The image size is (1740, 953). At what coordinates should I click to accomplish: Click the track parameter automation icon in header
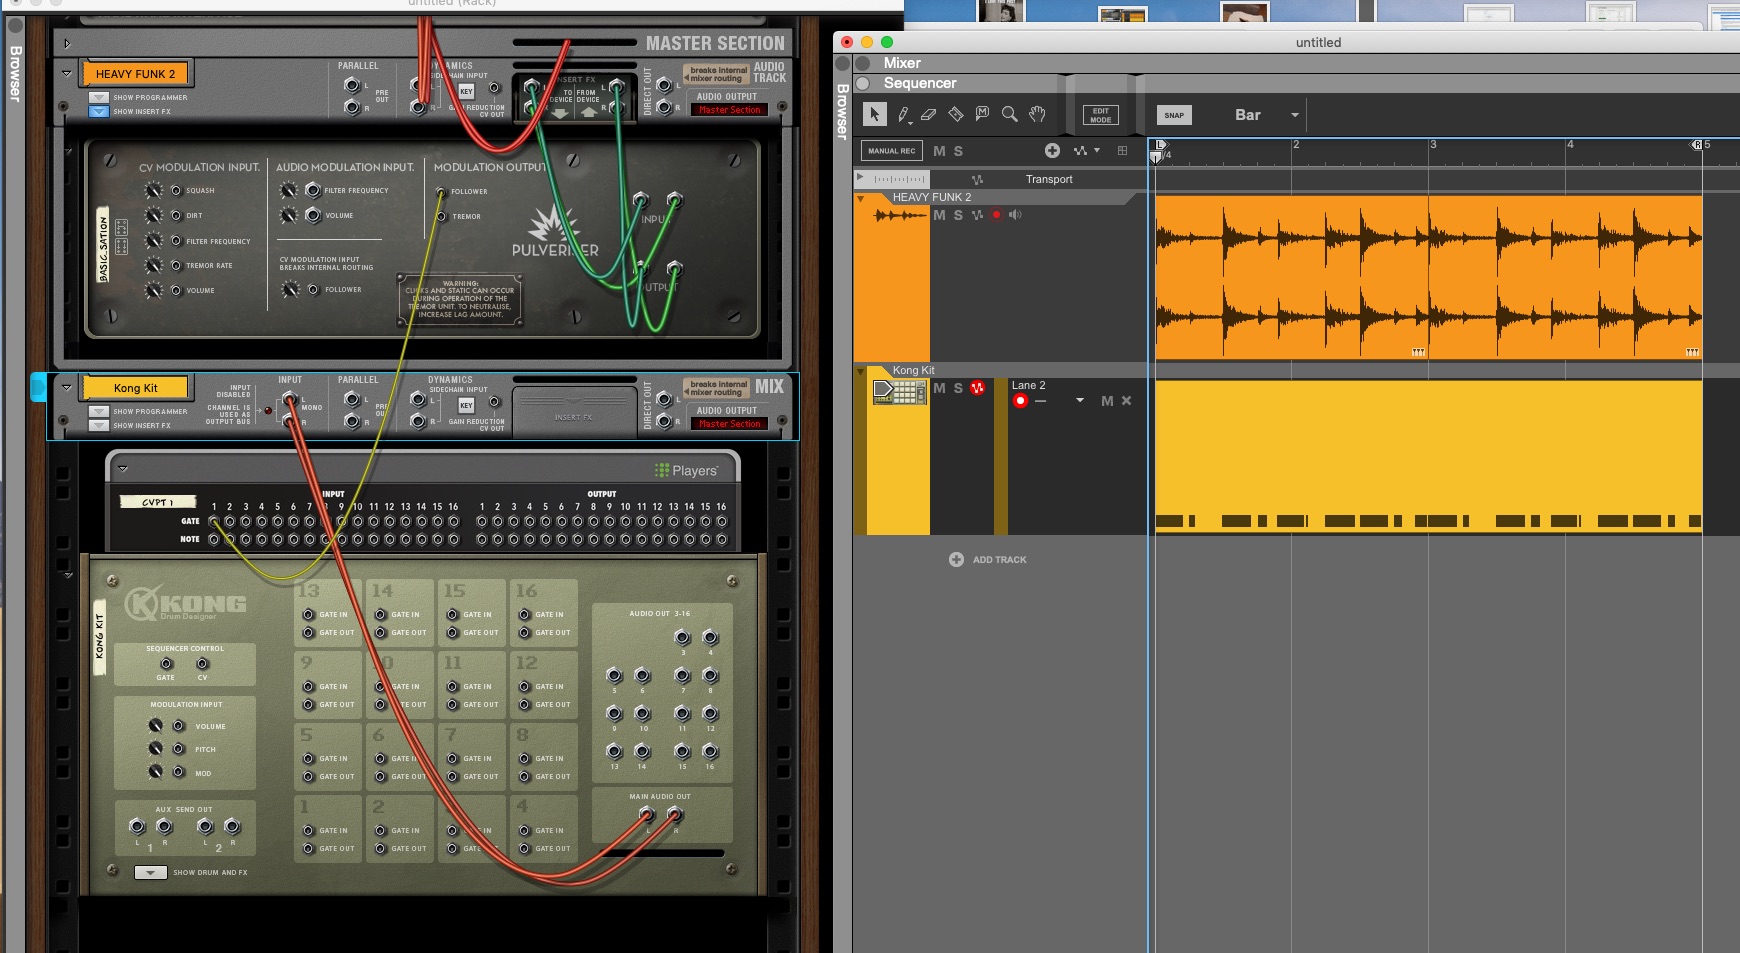(x=1080, y=151)
